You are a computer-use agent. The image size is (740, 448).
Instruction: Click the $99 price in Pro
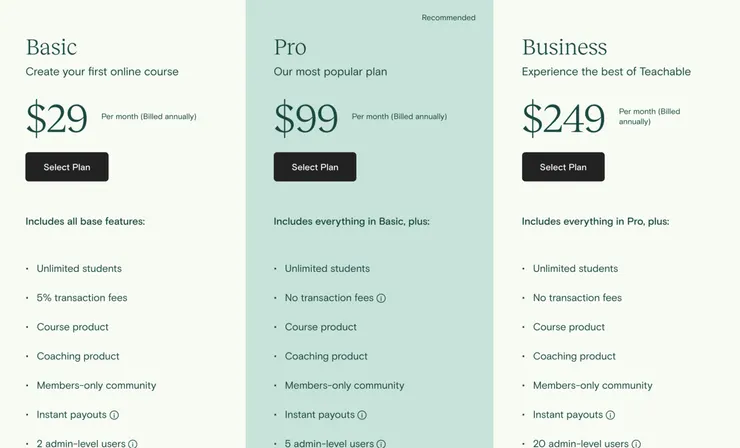(x=306, y=119)
